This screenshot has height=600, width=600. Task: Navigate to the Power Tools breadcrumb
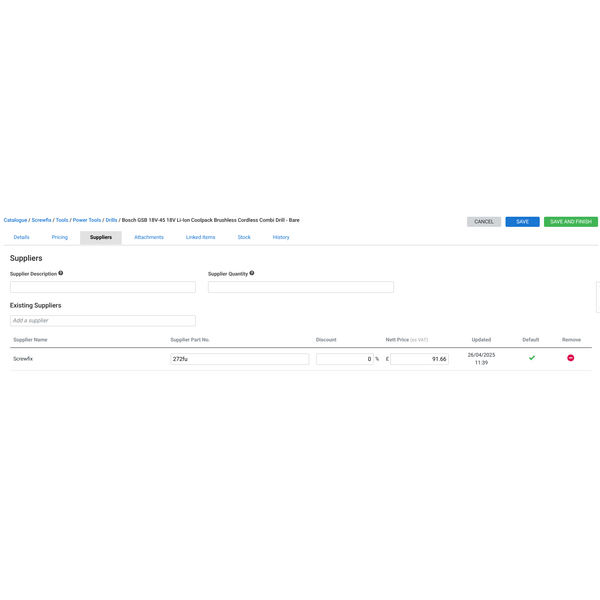point(87,220)
